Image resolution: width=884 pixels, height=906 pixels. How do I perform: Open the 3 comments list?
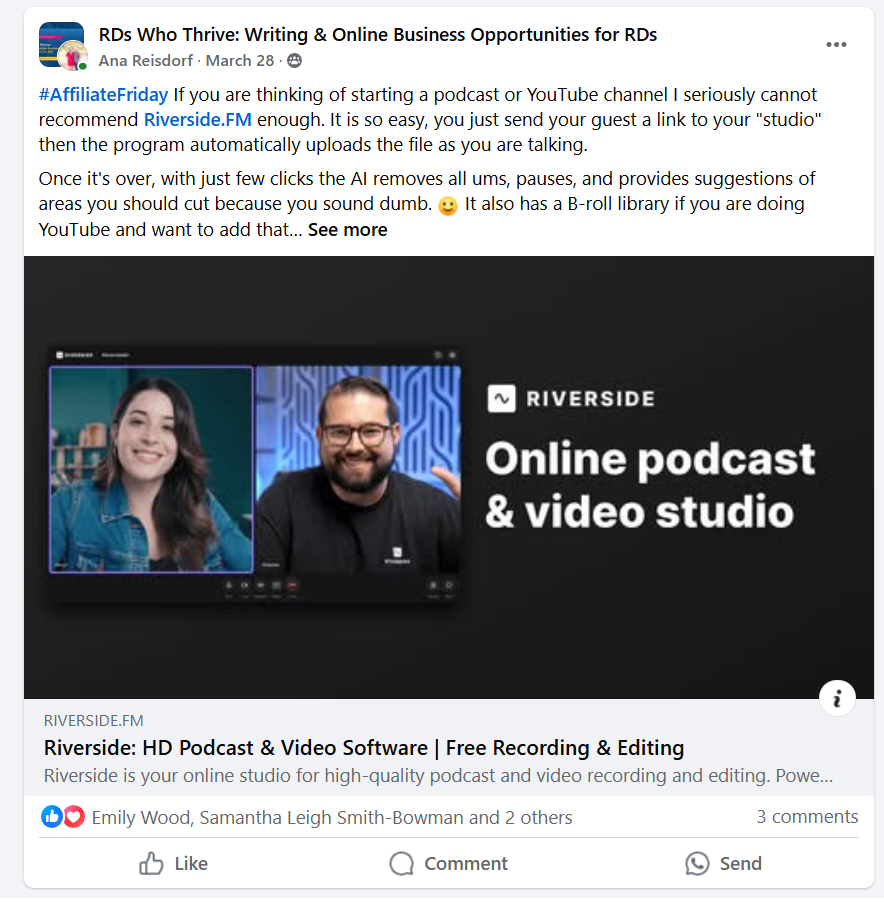coord(807,816)
